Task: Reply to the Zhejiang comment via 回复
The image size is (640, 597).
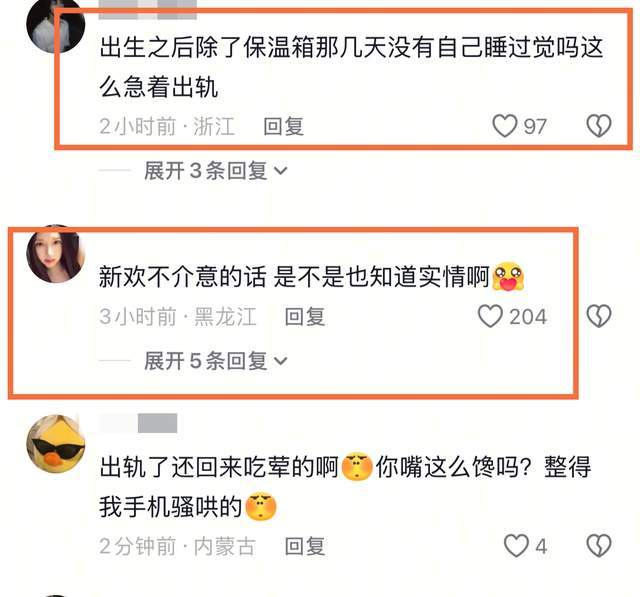Action: click(x=283, y=126)
